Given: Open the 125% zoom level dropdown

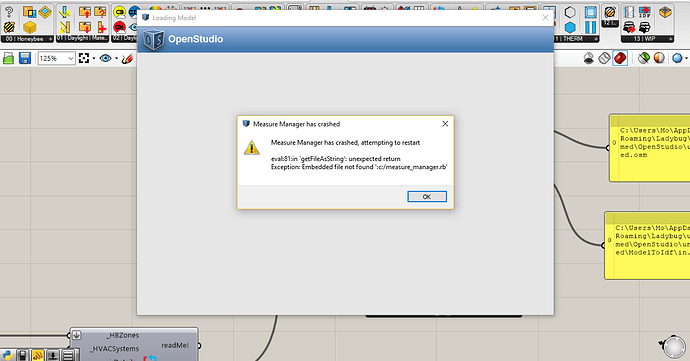Looking at the screenshot, I should [56, 58].
